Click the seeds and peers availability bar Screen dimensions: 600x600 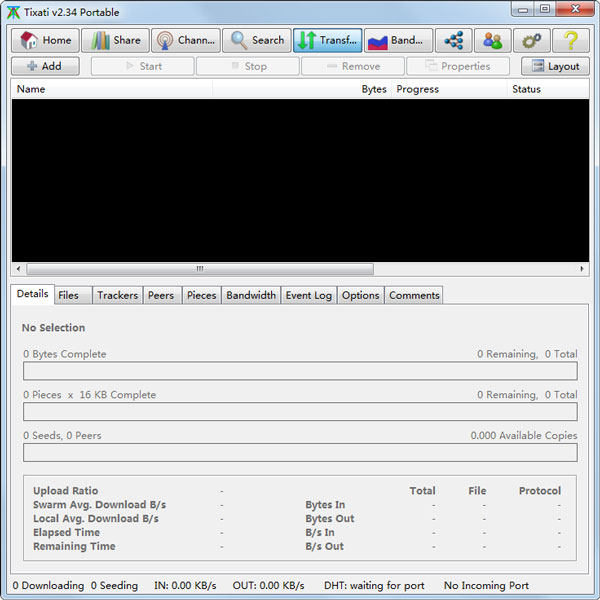click(x=300, y=452)
